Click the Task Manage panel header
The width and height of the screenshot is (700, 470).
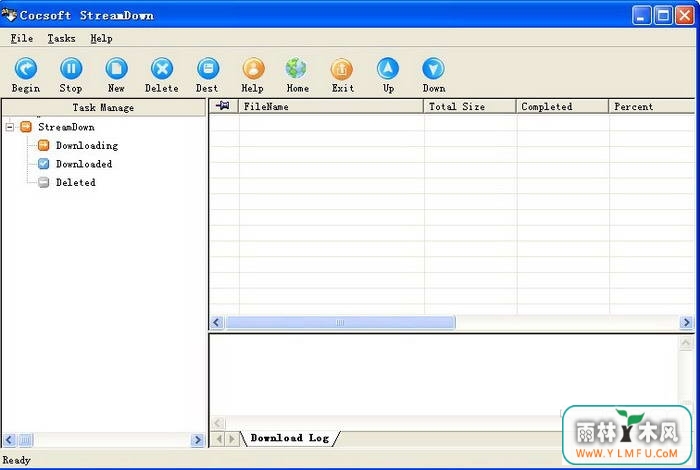coord(104,108)
